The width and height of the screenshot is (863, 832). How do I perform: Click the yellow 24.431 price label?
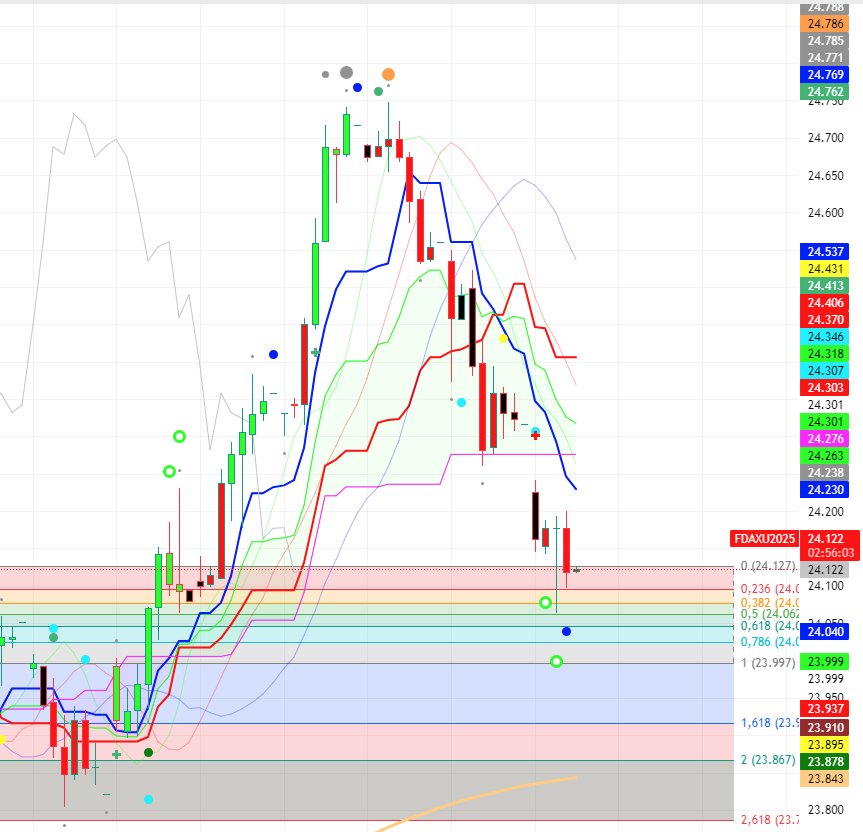pyautogui.click(x=826, y=268)
